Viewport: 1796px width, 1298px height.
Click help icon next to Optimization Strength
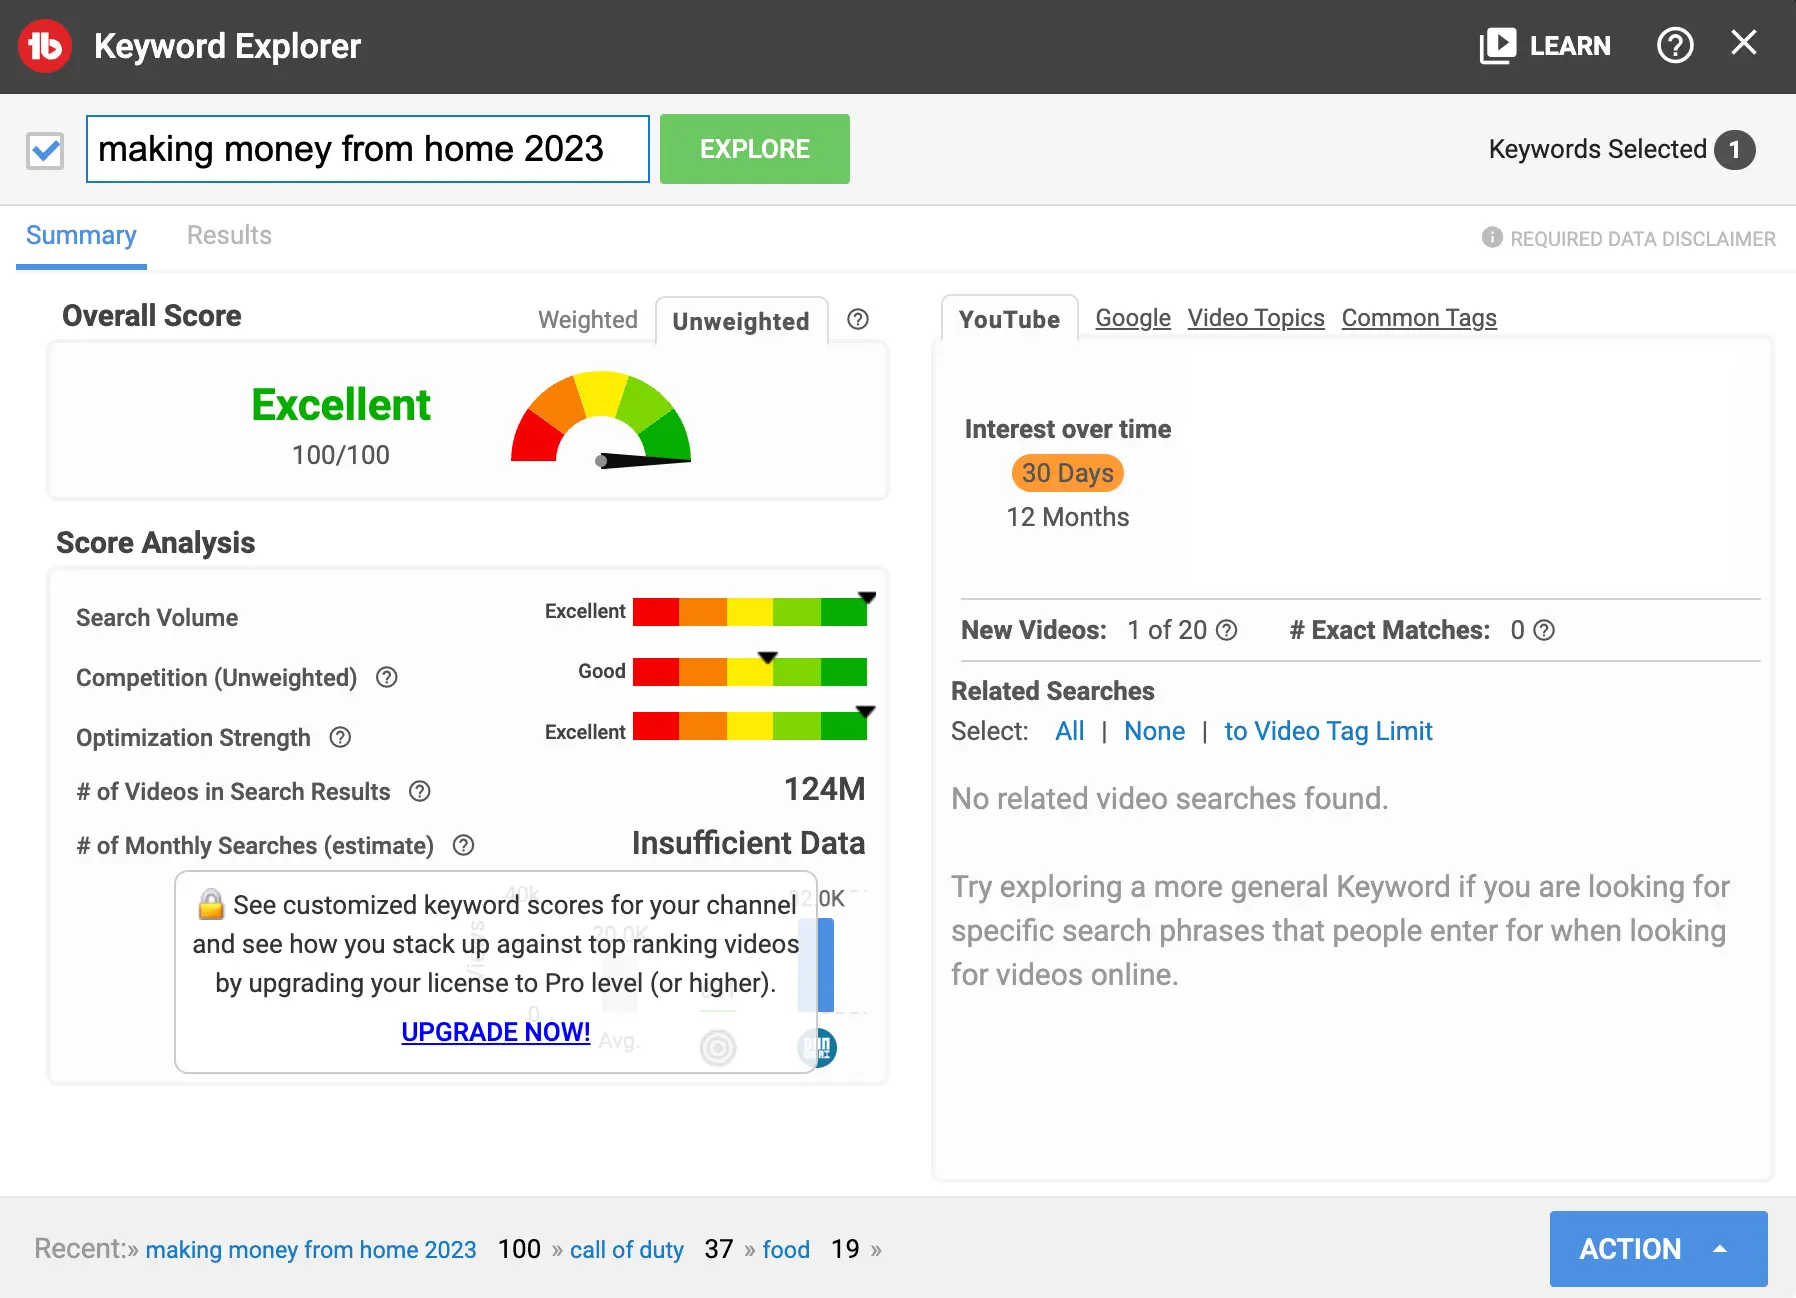click(340, 737)
